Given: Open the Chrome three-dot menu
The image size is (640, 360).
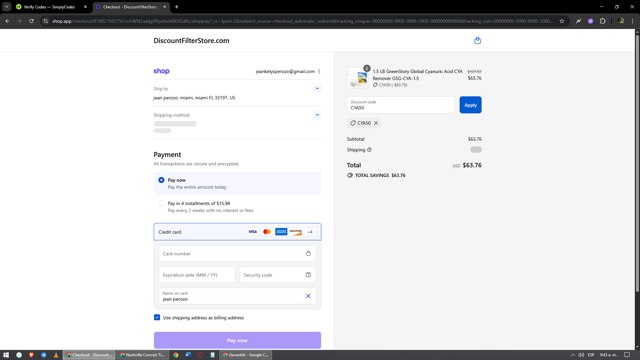Looking at the screenshot, I should pos(632,21).
